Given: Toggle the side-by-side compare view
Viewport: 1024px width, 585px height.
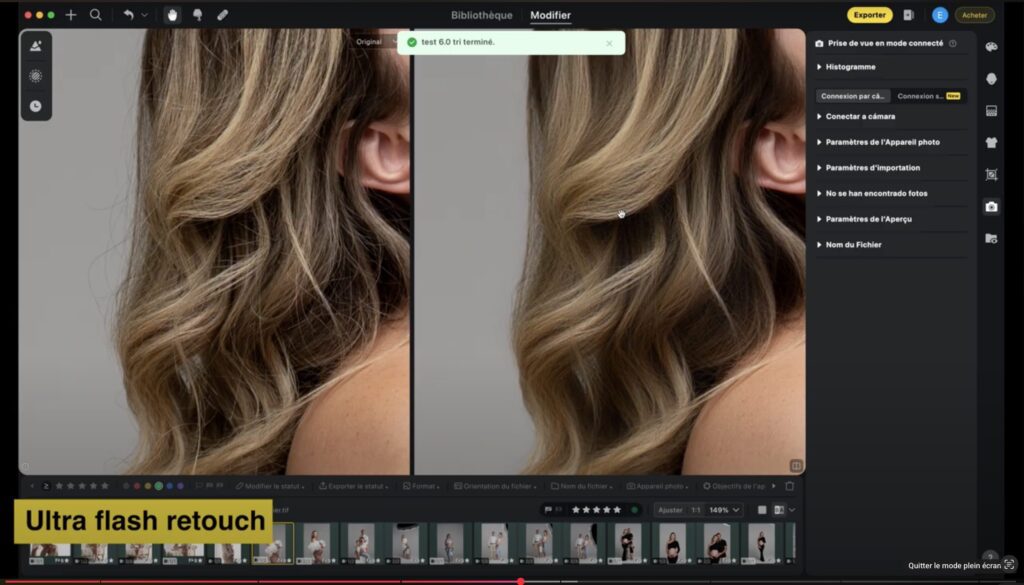Looking at the screenshot, I should pos(778,510).
